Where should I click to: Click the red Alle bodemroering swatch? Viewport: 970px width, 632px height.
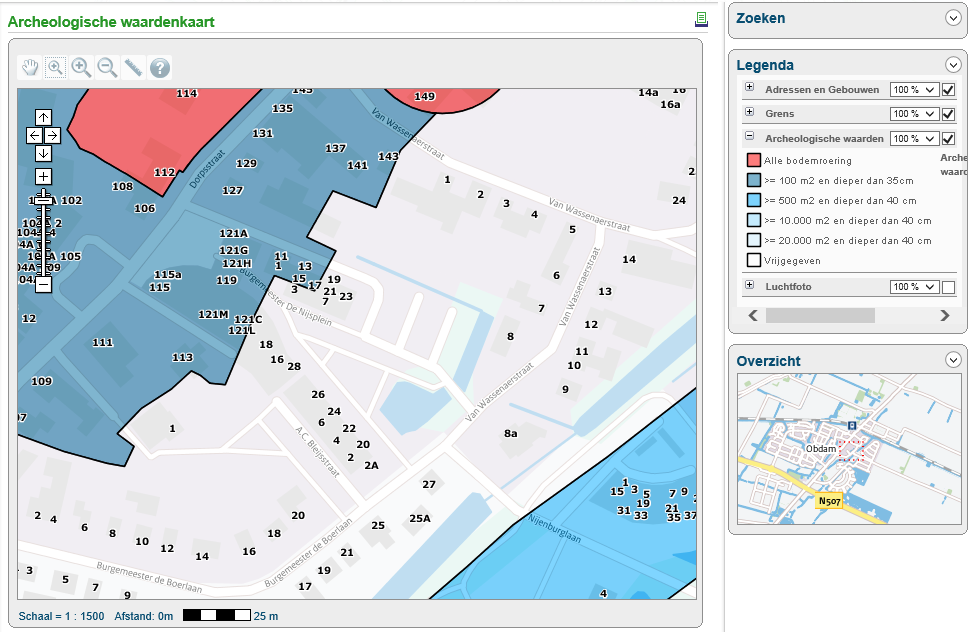753,160
